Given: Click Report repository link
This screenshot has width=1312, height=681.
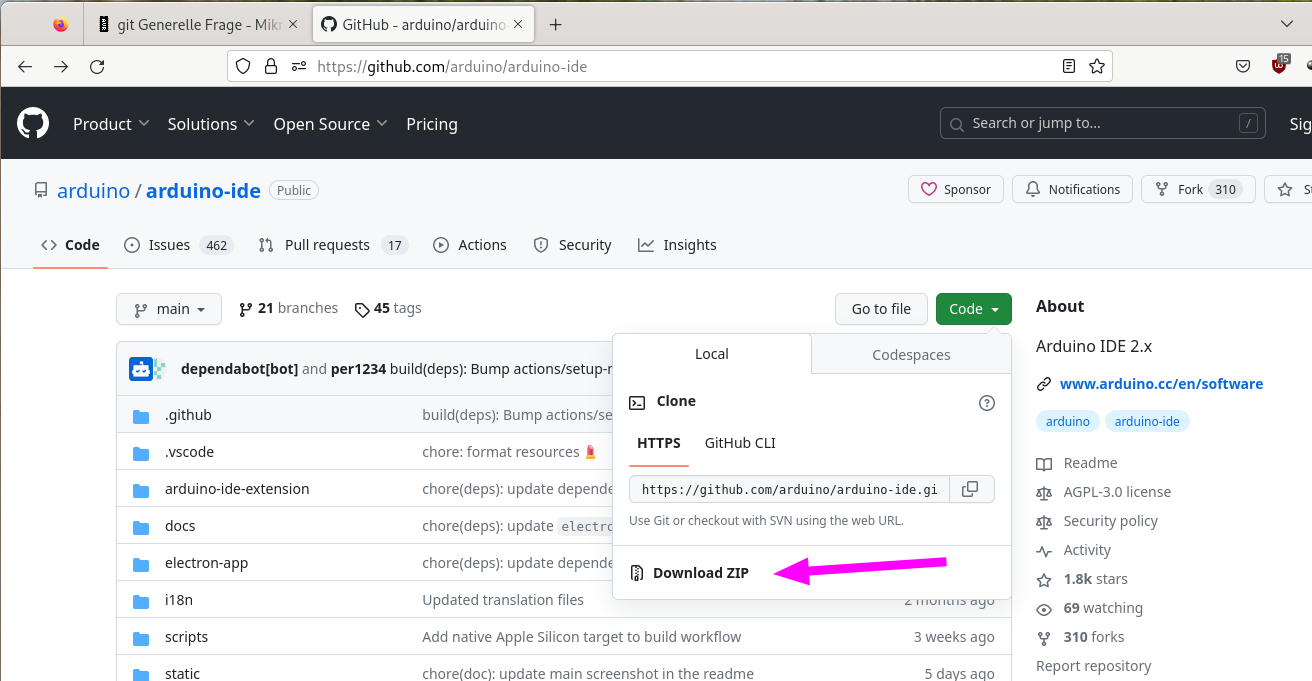Looking at the screenshot, I should (1094, 666).
